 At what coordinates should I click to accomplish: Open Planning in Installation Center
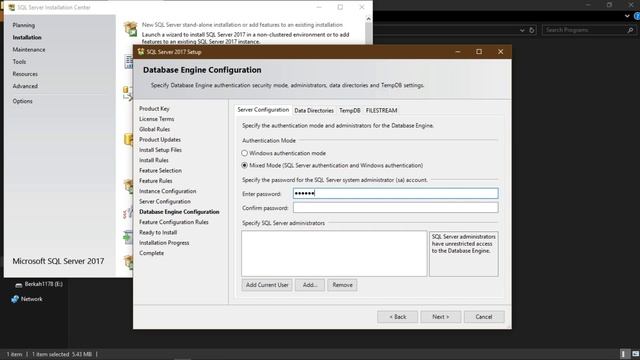point(23,25)
